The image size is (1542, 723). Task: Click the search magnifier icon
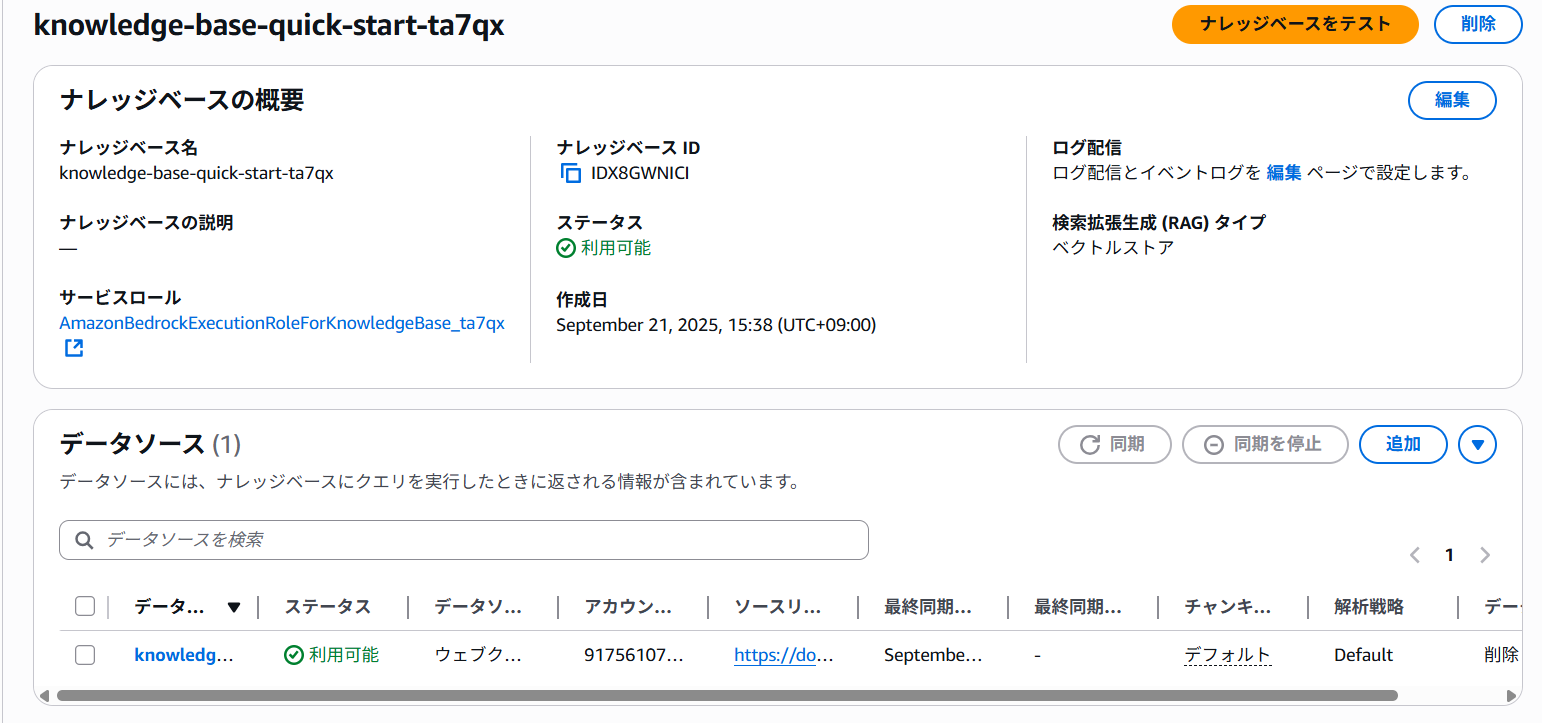point(84,540)
